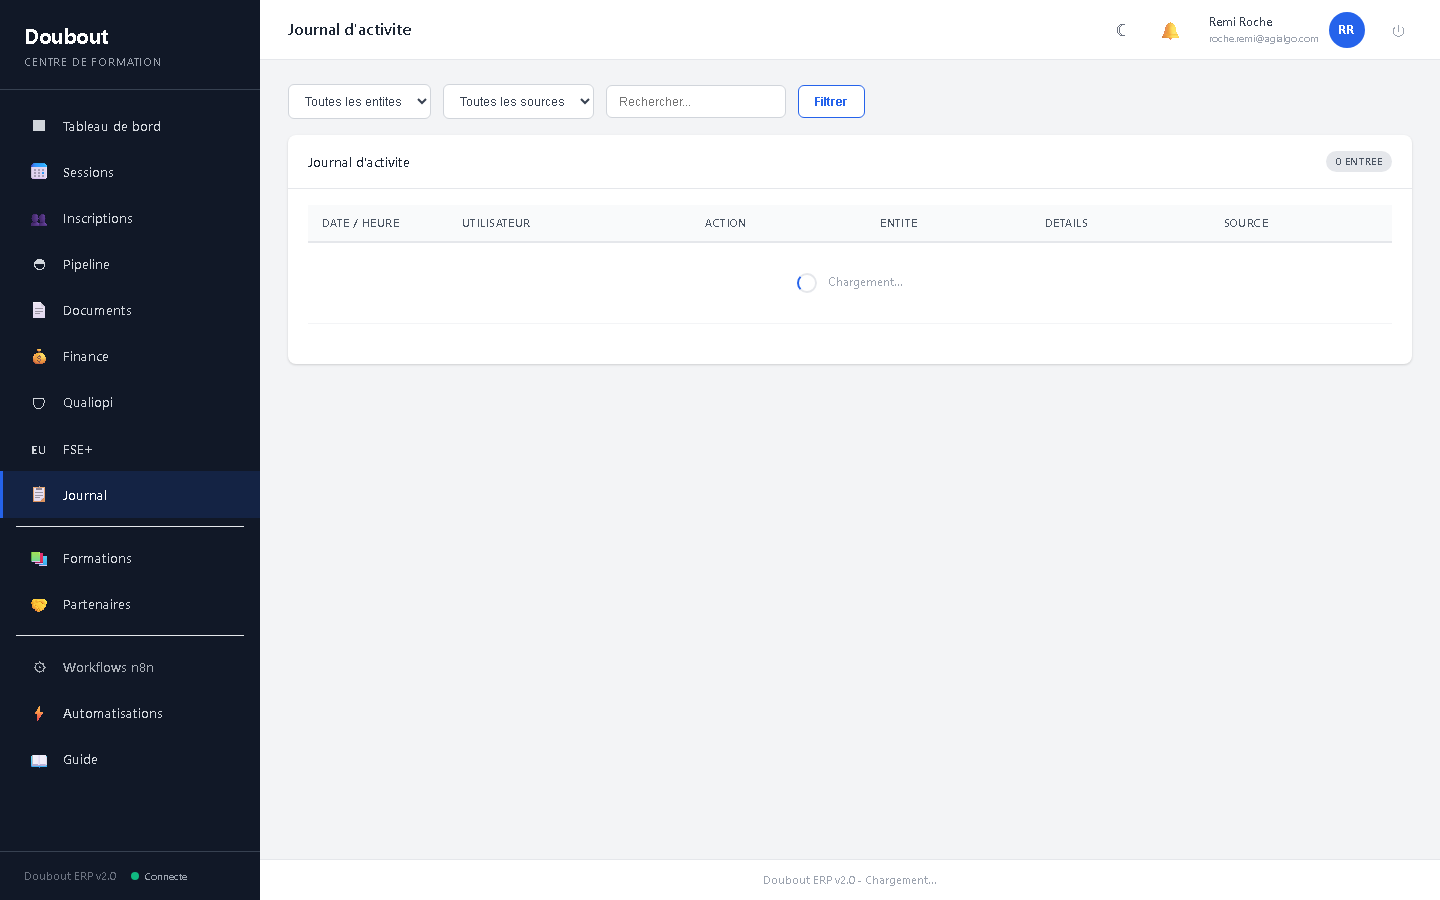
Task: Toggle dark mode with moon icon
Action: [x=1121, y=30]
